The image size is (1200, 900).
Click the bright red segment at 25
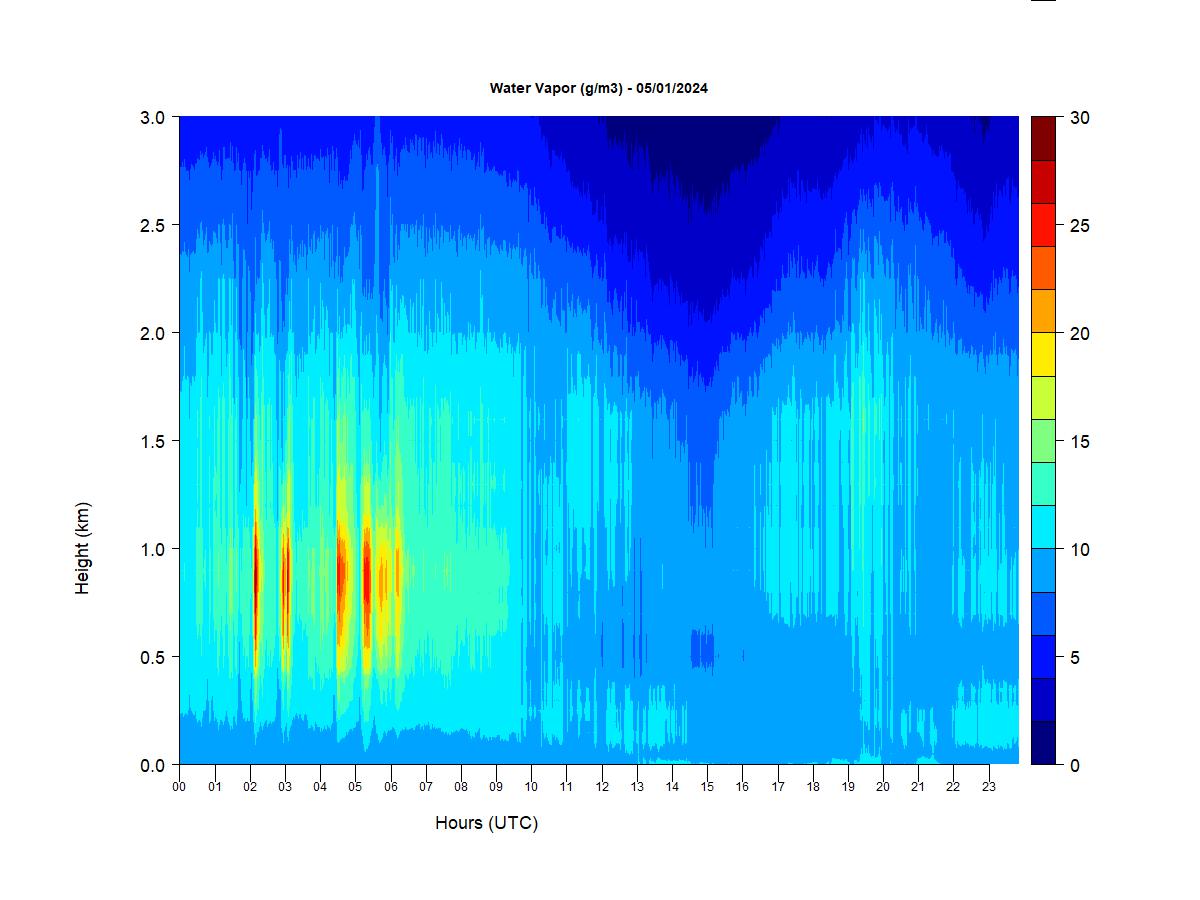coord(1043,225)
